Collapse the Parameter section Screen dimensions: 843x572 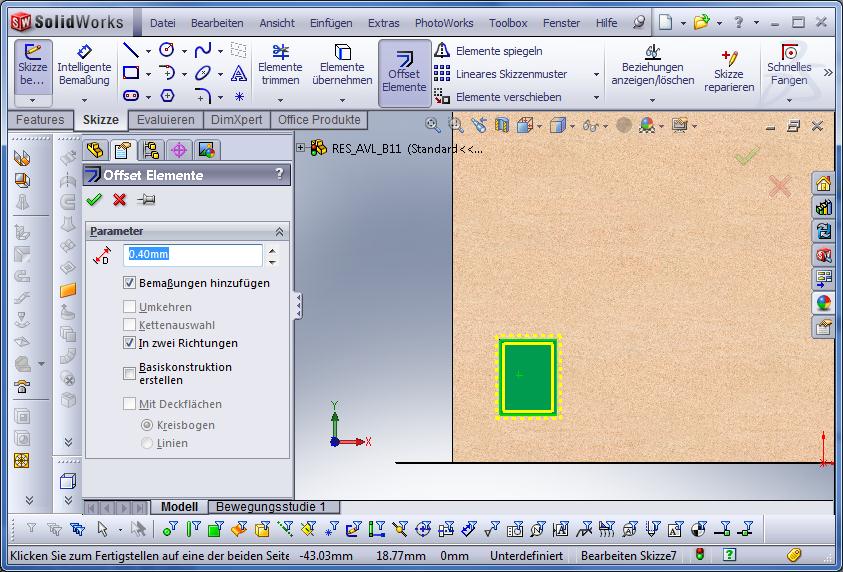click(x=279, y=231)
